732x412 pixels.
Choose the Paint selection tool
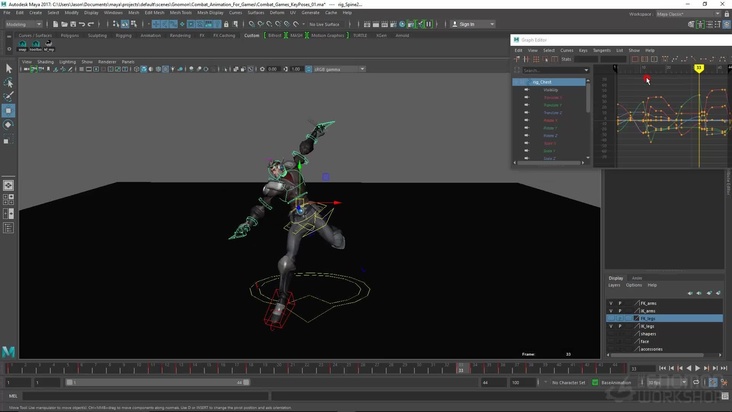pos(8,97)
